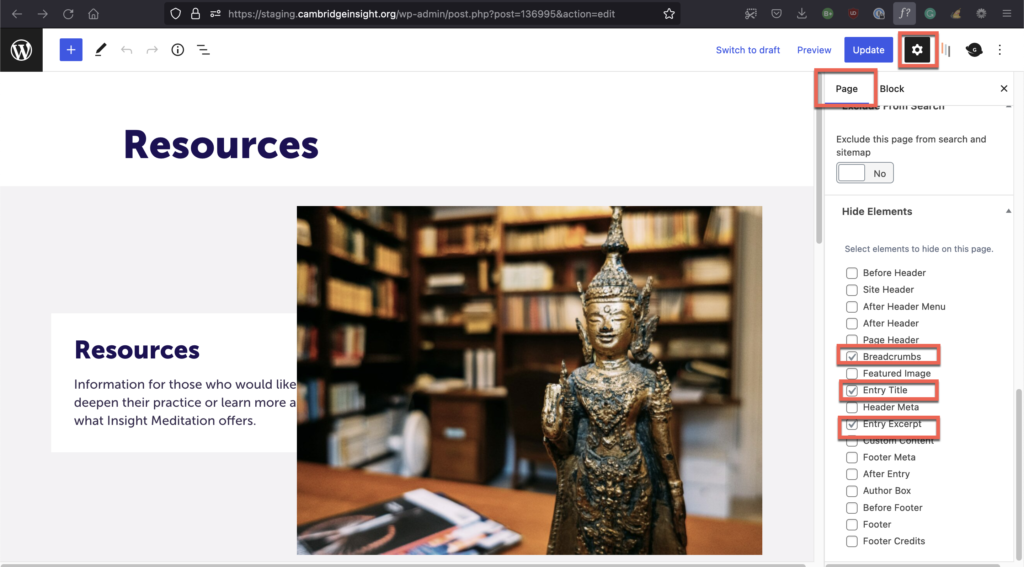
Task: Select the Page tab
Action: coord(846,89)
